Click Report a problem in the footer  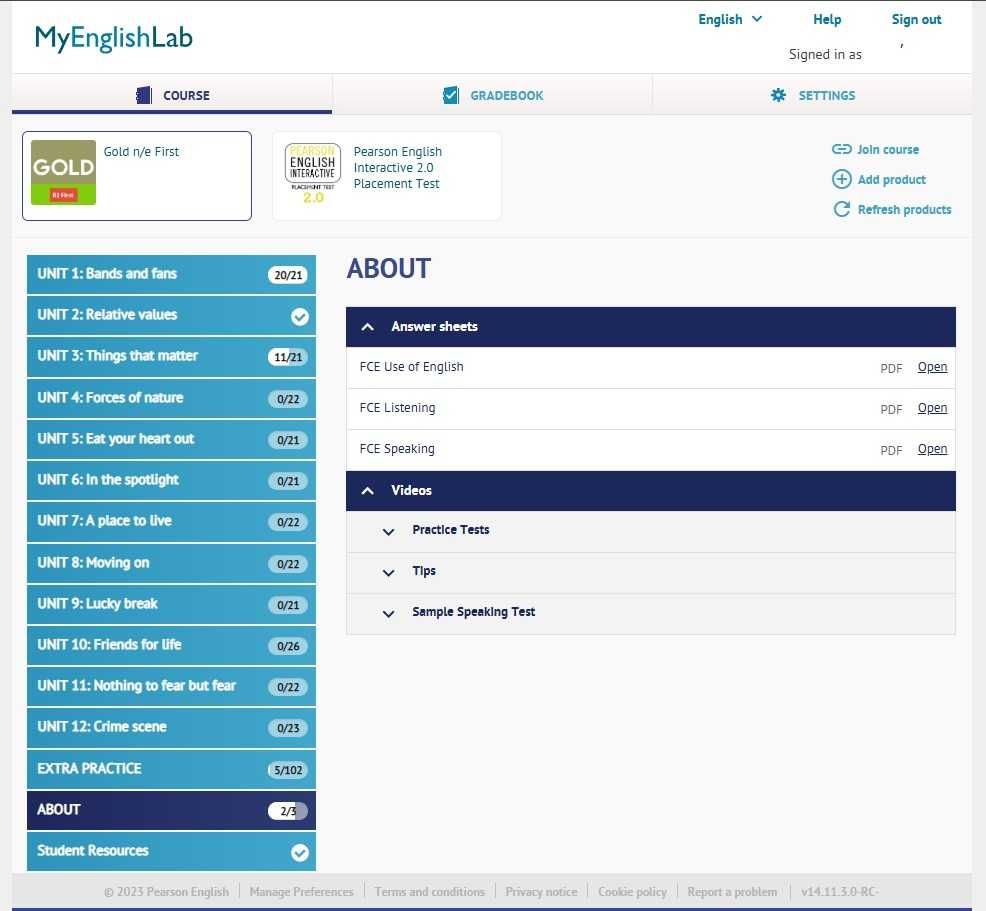732,892
